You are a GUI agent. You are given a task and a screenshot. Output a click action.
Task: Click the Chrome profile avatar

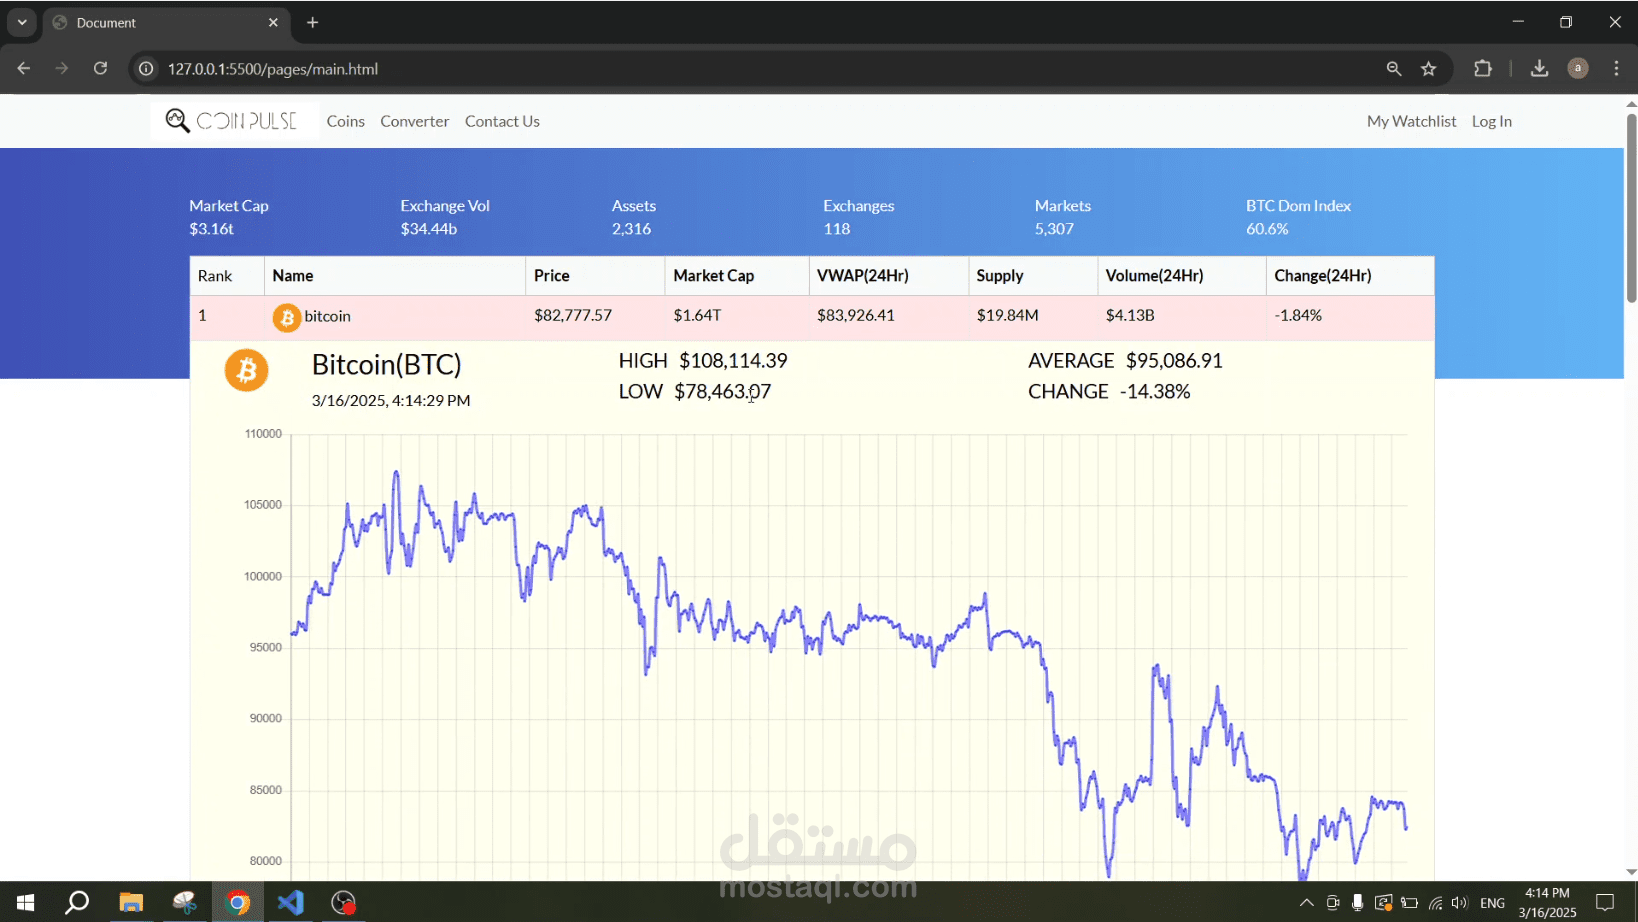1578,68
